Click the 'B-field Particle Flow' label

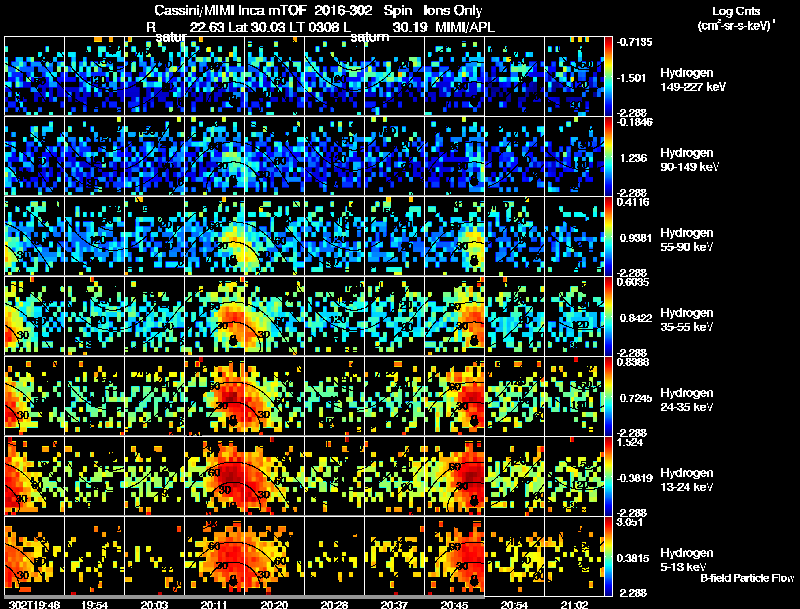coord(747,578)
